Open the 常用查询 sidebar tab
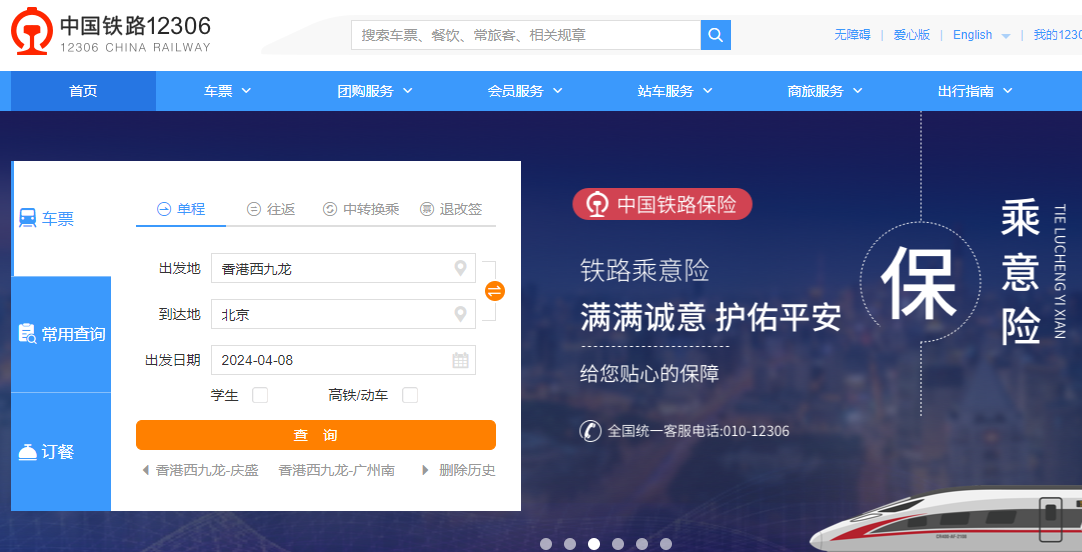Image resolution: width=1082 pixels, height=552 pixels. coord(61,335)
